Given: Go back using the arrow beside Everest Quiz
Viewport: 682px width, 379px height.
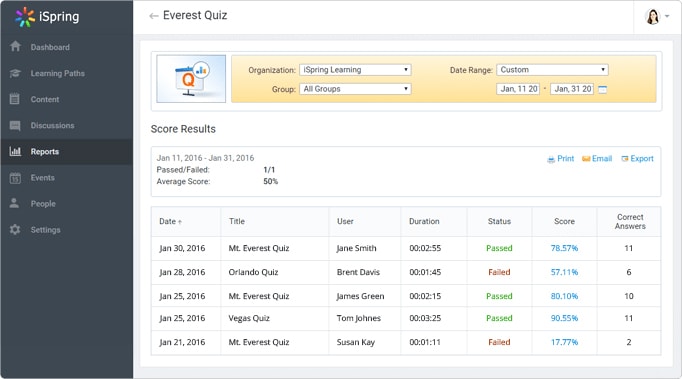Looking at the screenshot, I should tap(153, 16).
